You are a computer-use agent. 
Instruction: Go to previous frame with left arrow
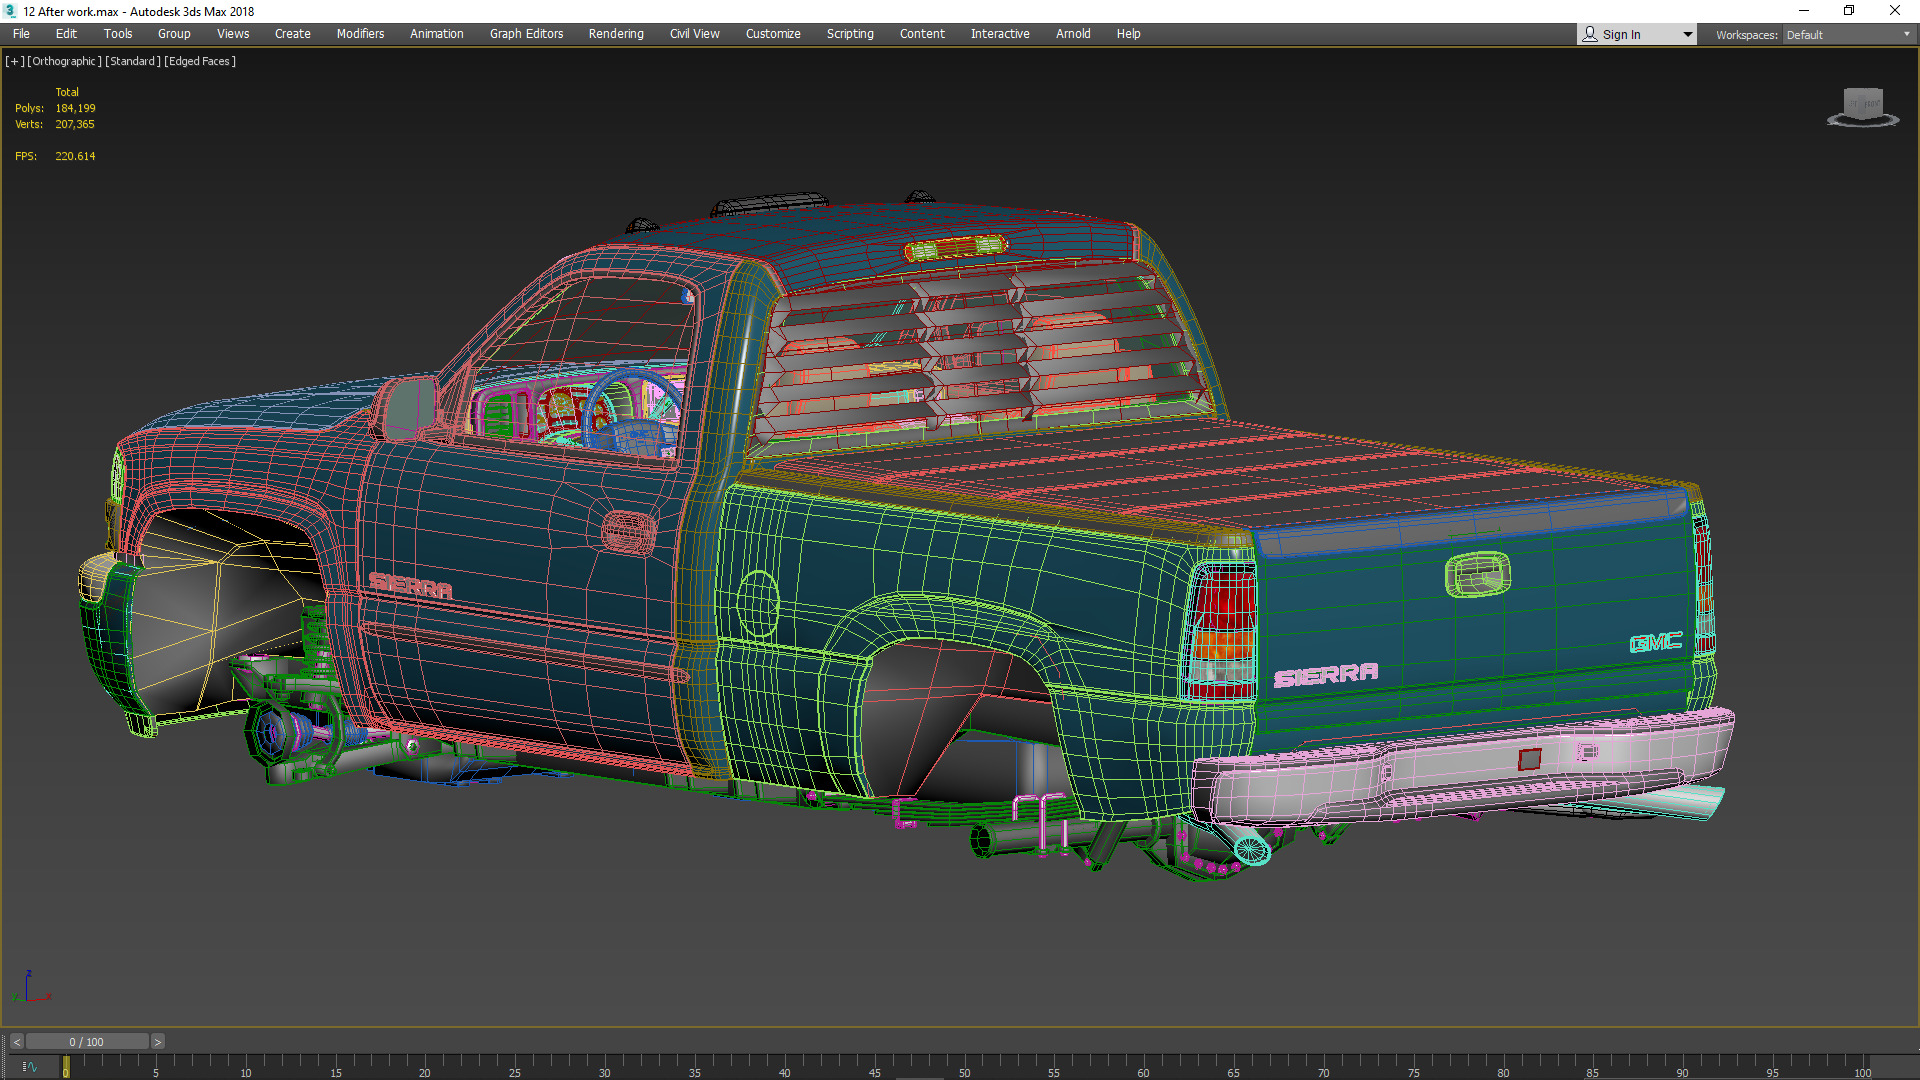(x=16, y=1042)
